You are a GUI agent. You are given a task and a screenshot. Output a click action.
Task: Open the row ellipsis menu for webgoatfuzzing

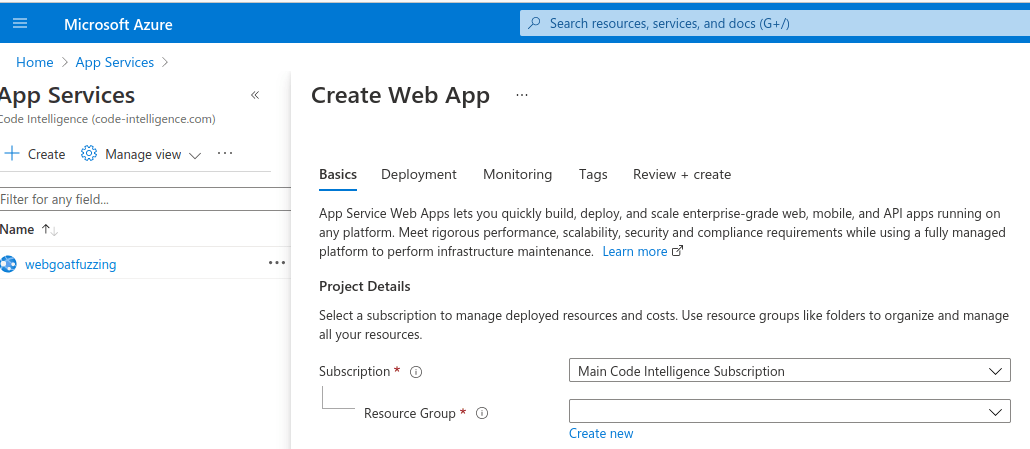pos(277,263)
